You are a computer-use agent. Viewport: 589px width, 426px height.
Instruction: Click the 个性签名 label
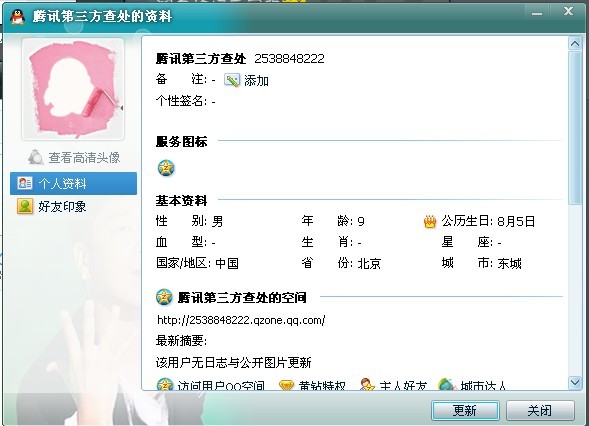pyautogui.click(x=181, y=101)
